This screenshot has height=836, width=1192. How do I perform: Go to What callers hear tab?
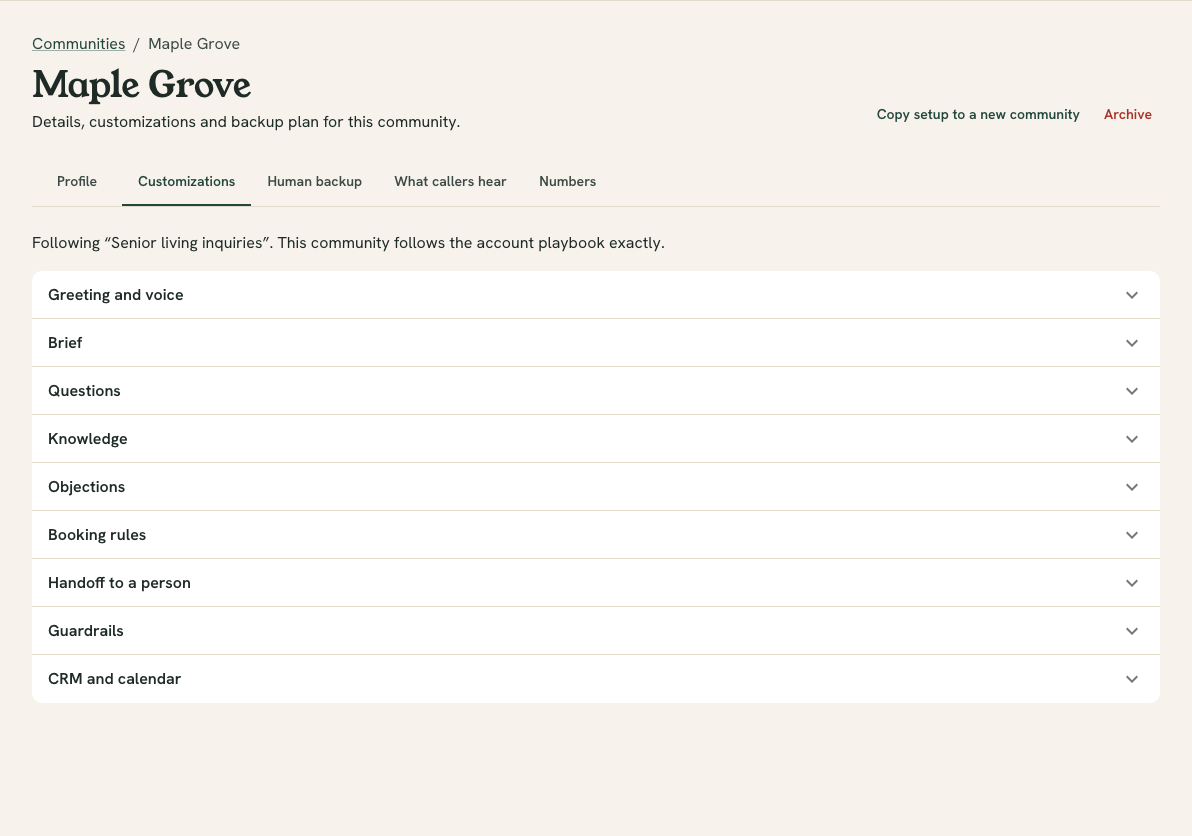(450, 182)
